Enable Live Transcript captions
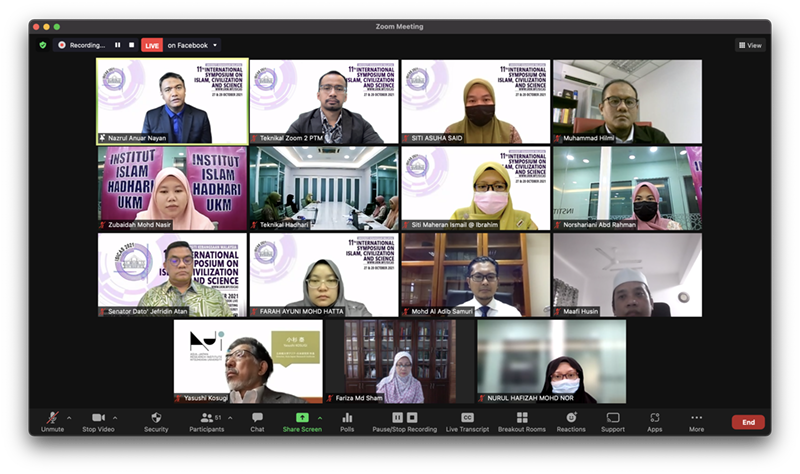The height and width of the screenshot is (474, 800). [x=466, y=417]
